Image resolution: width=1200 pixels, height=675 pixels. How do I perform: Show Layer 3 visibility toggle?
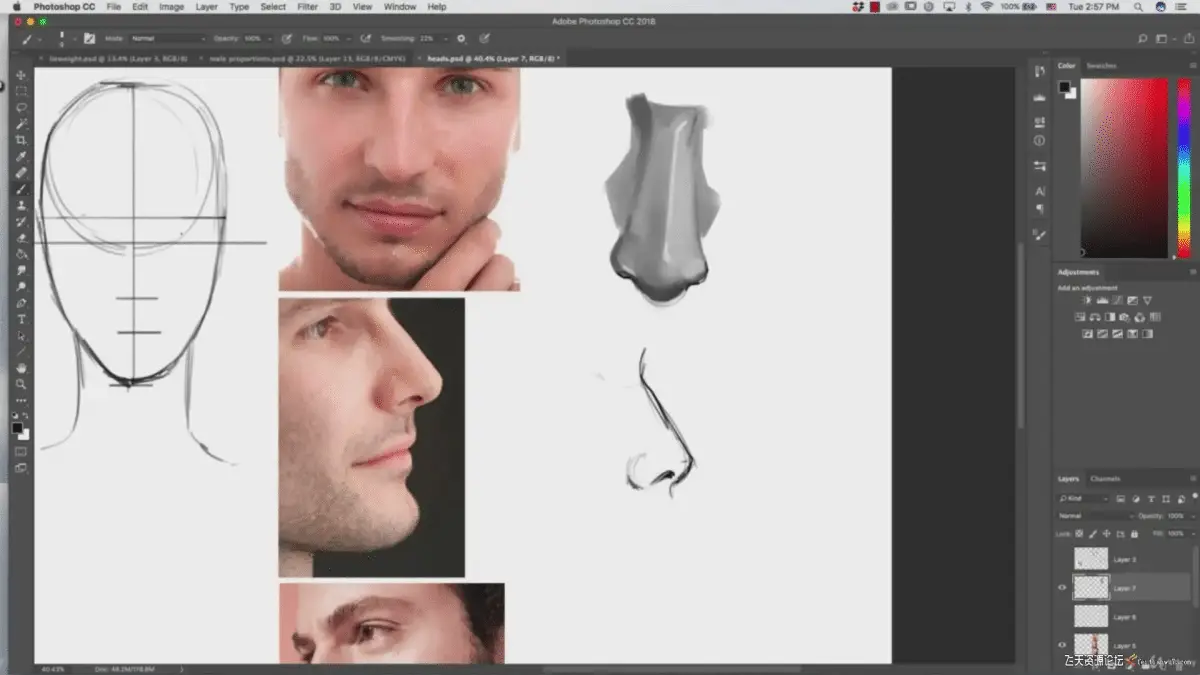tap(1062, 560)
